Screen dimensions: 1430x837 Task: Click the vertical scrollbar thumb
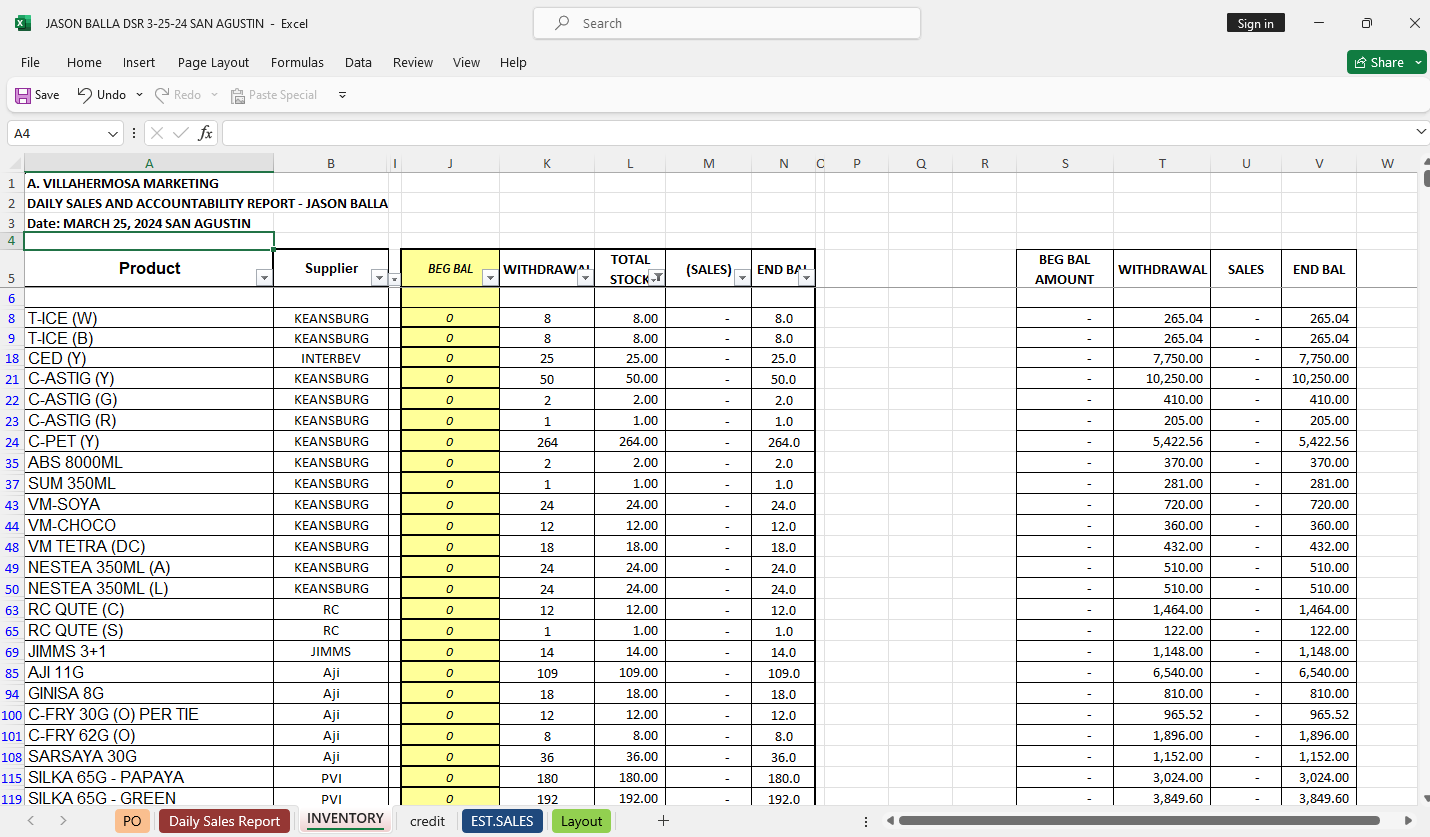point(1425,180)
